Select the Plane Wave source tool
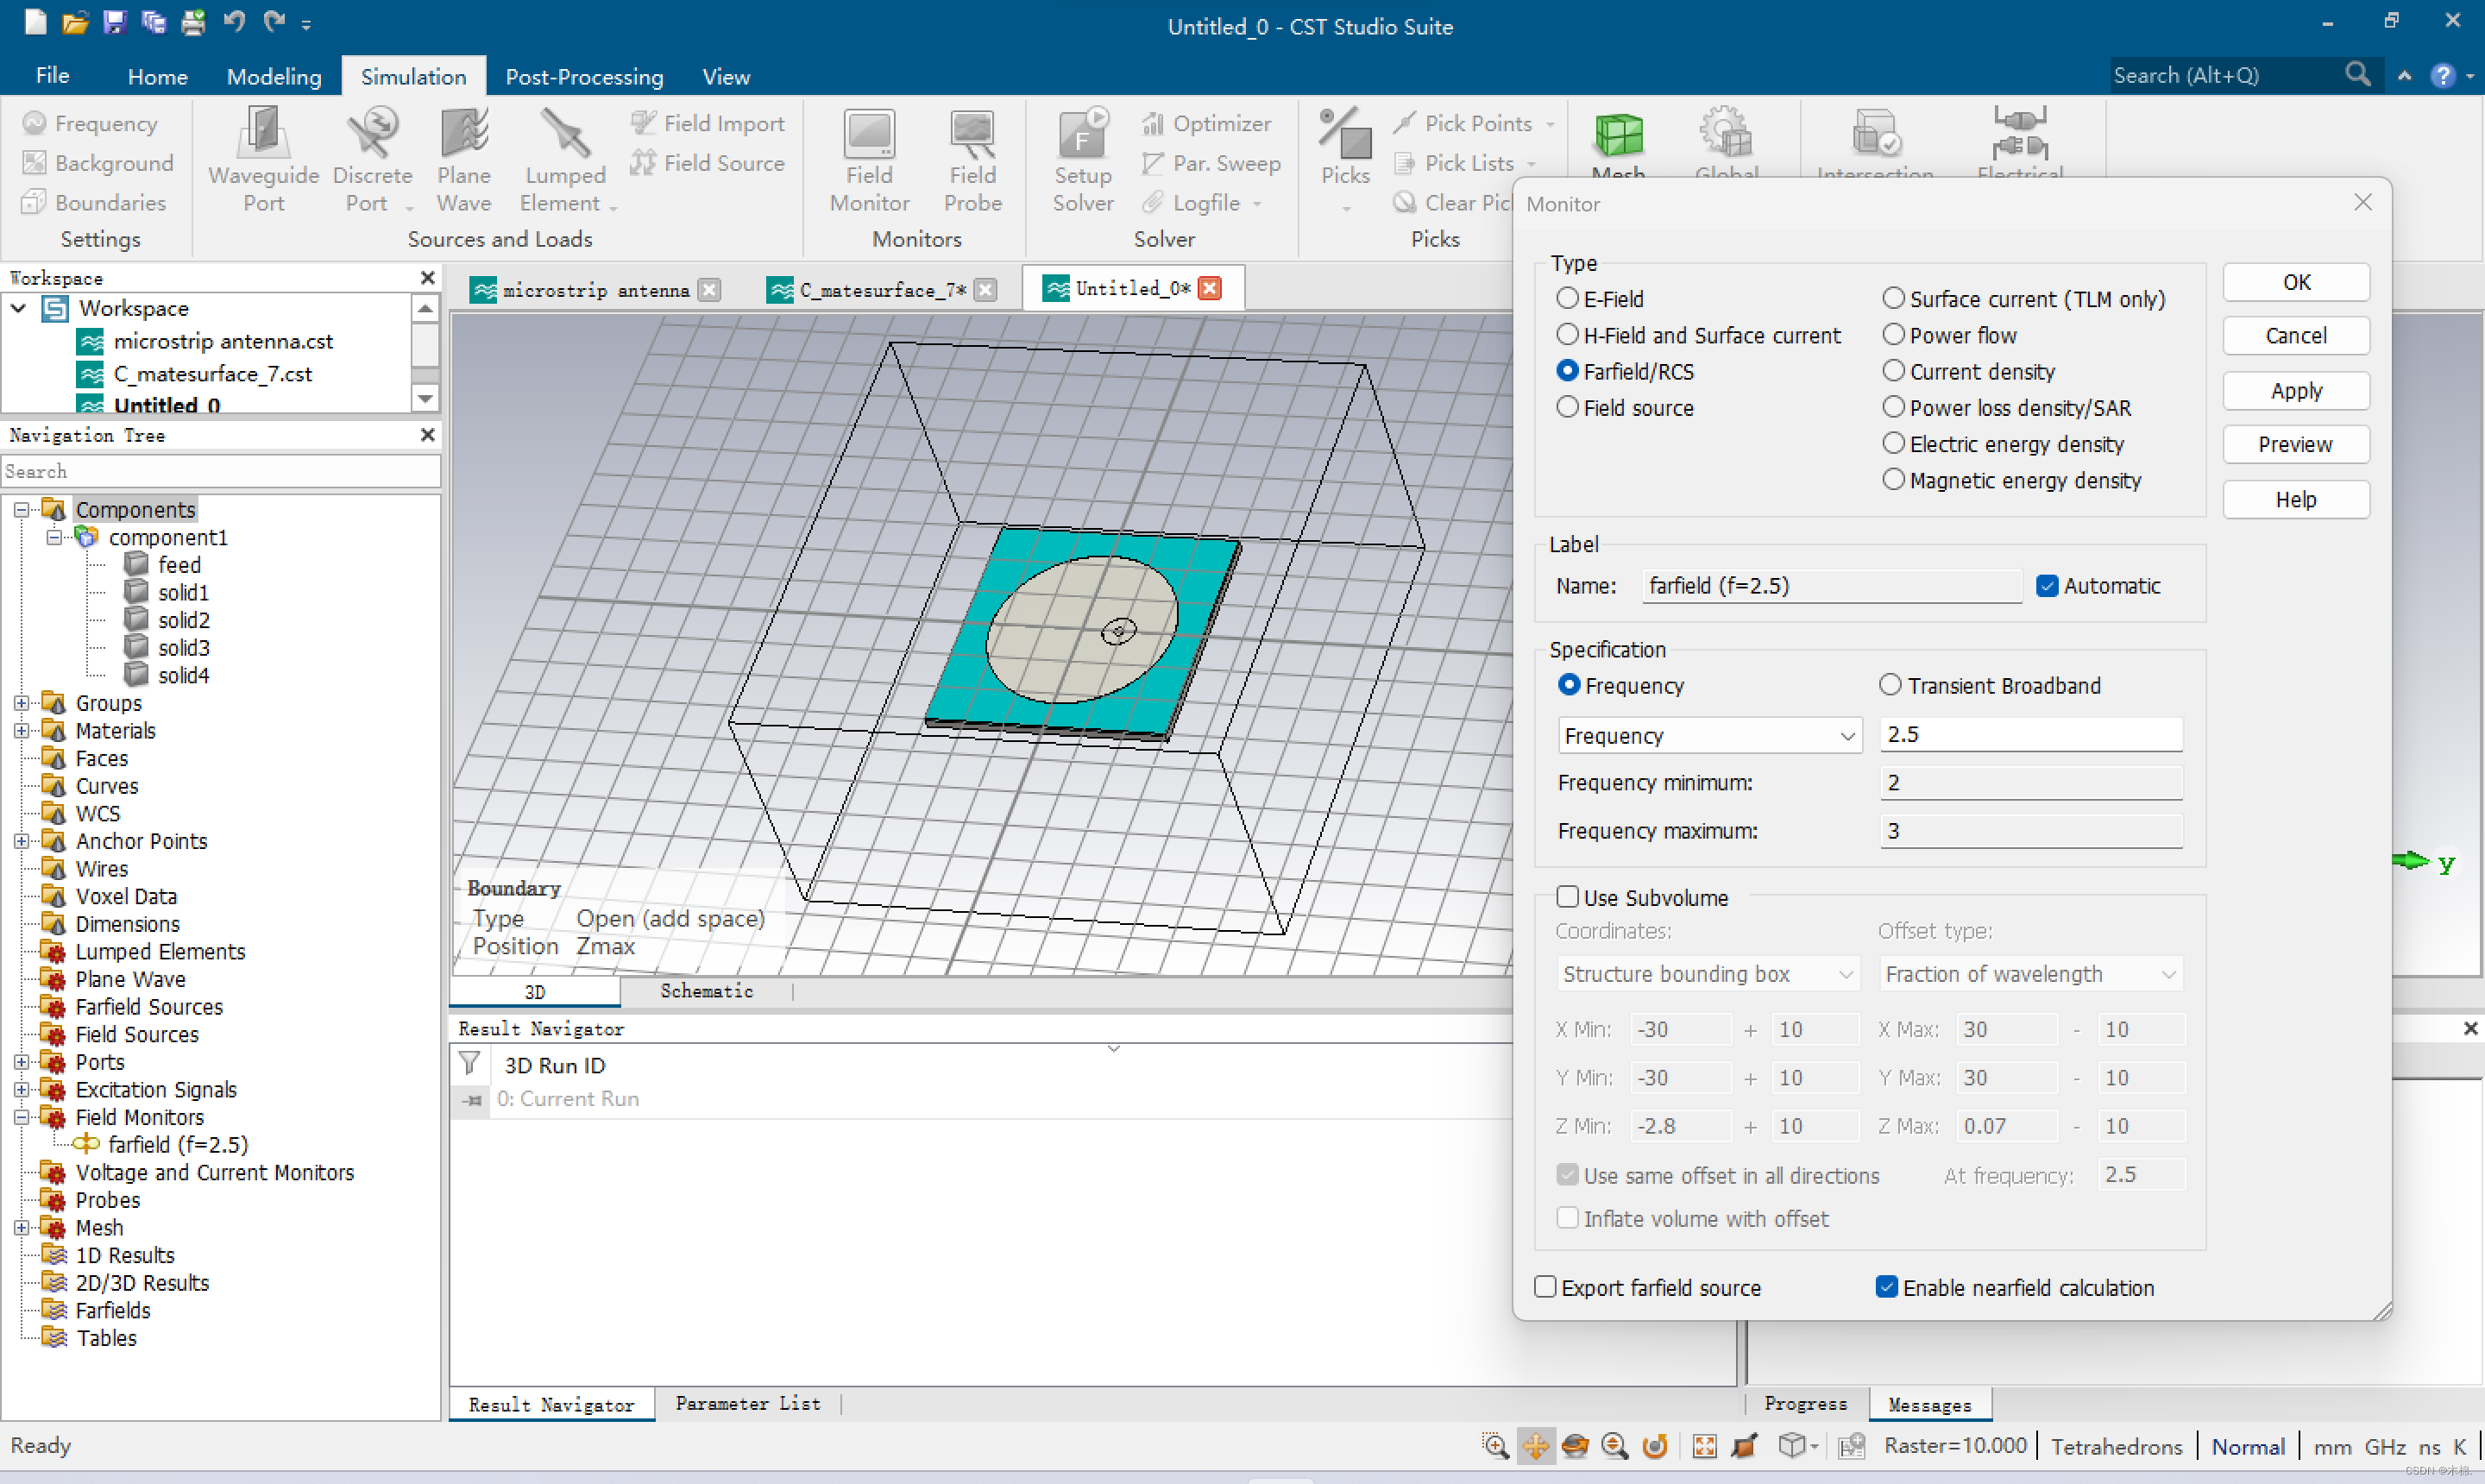Viewport: 2485px width, 1484px height. pos(464,134)
